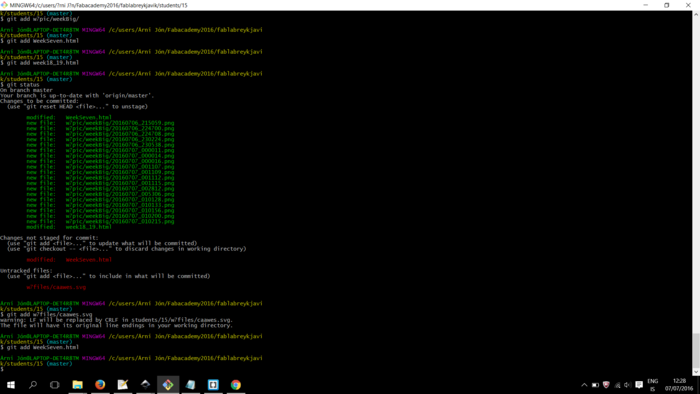Open the Windows Start menu
This screenshot has height=394, width=700.
(x=11, y=385)
